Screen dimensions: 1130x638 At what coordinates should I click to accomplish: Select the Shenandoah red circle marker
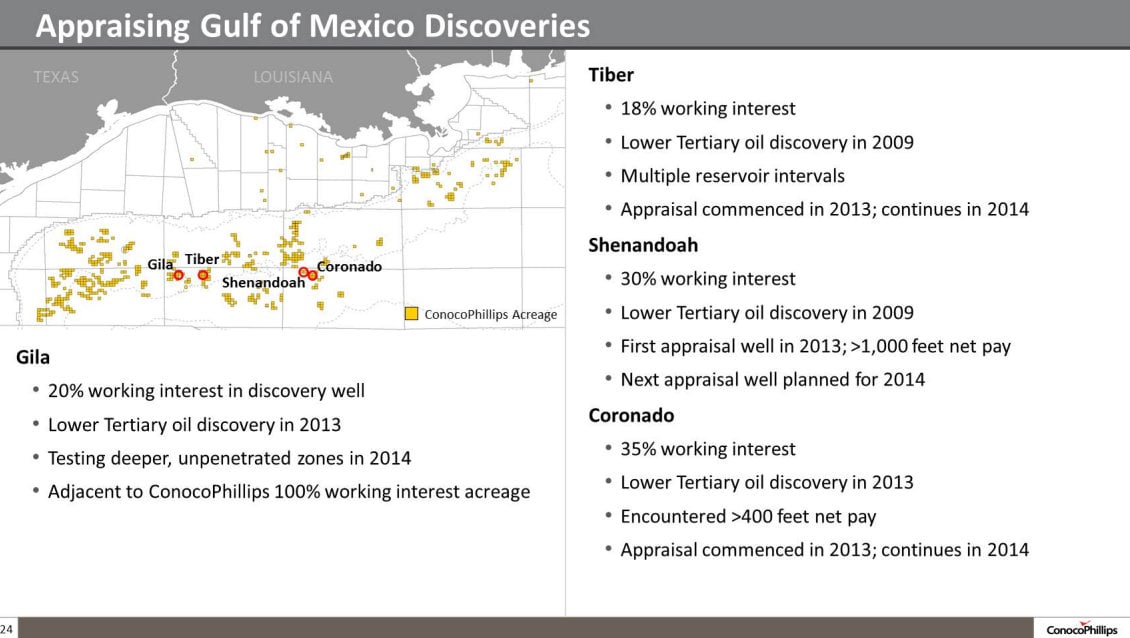(x=303, y=271)
